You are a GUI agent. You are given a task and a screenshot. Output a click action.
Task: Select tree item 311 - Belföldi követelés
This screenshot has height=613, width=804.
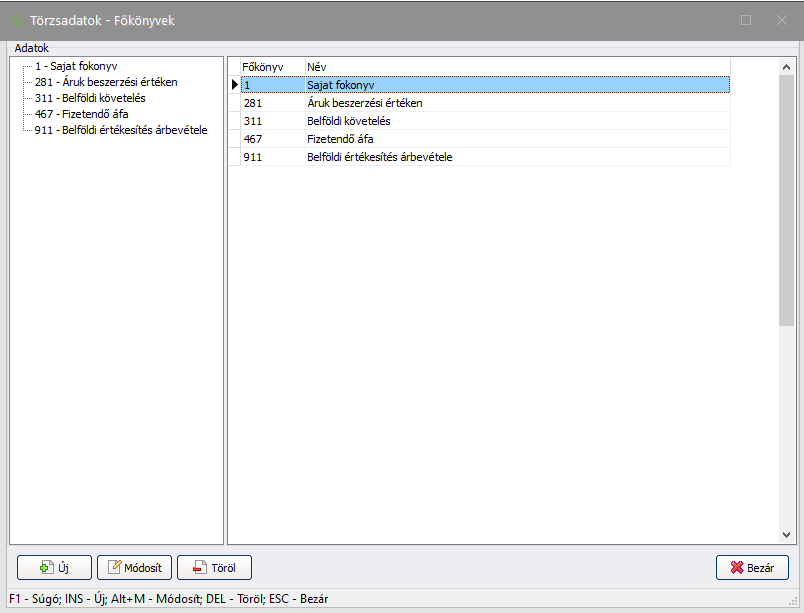point(89,98)
